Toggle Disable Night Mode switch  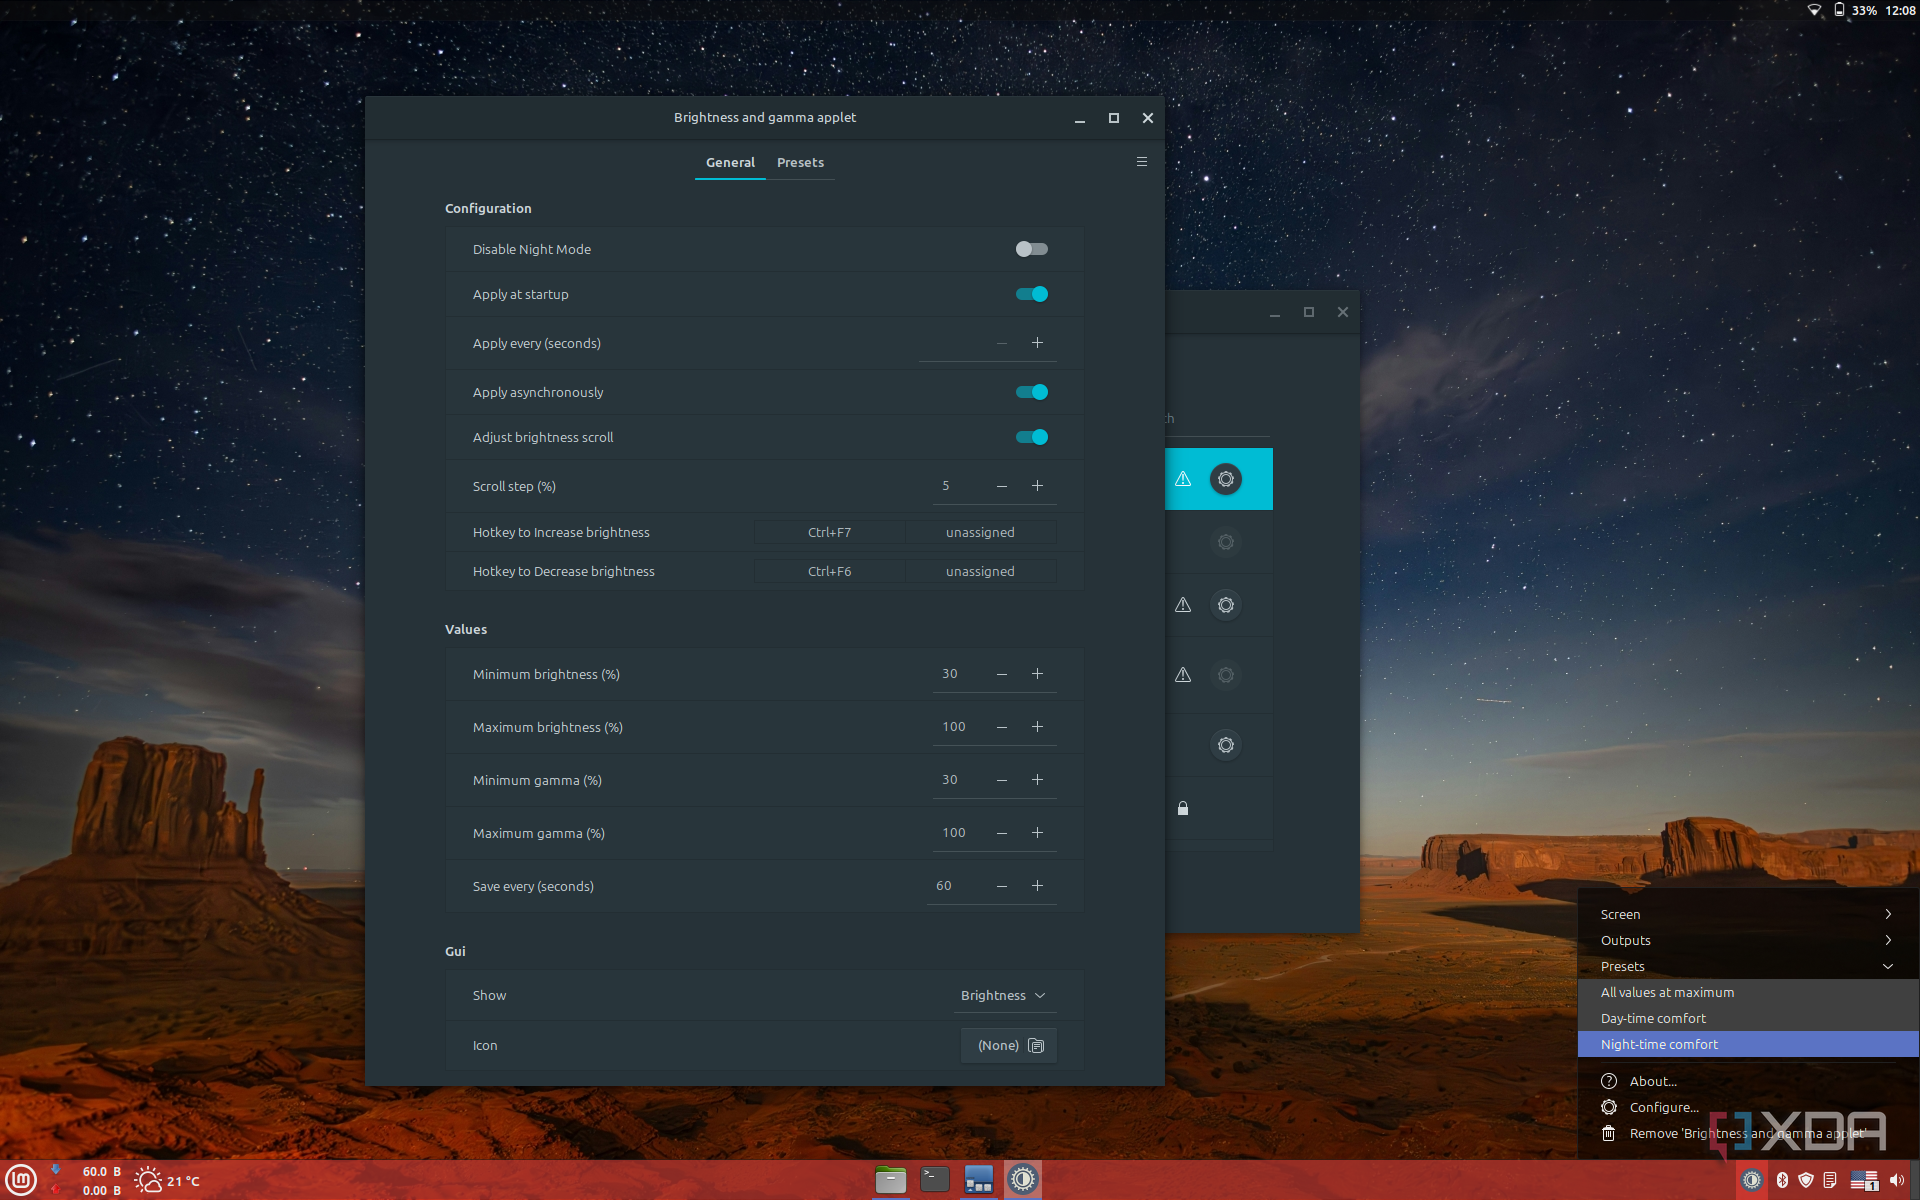(1031, 249)
